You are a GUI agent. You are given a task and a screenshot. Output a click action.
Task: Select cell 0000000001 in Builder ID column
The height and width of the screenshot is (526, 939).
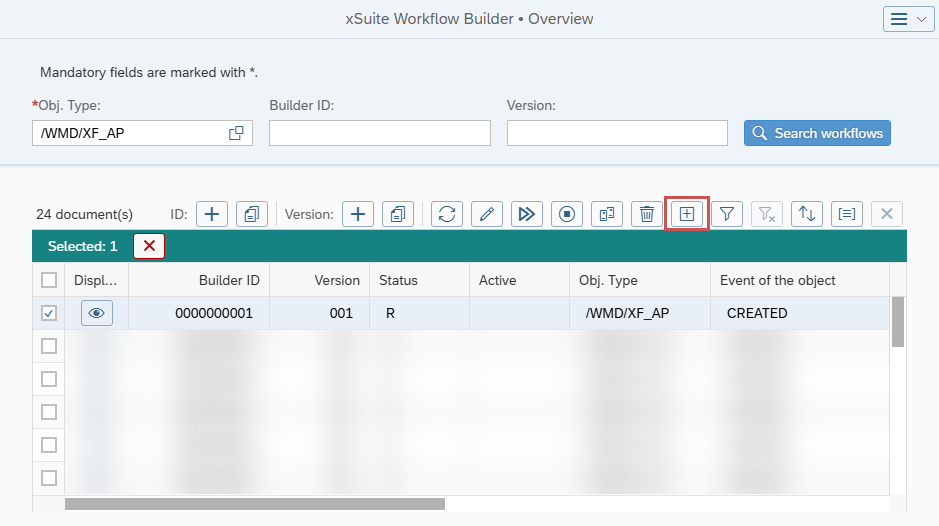point(199,313)
